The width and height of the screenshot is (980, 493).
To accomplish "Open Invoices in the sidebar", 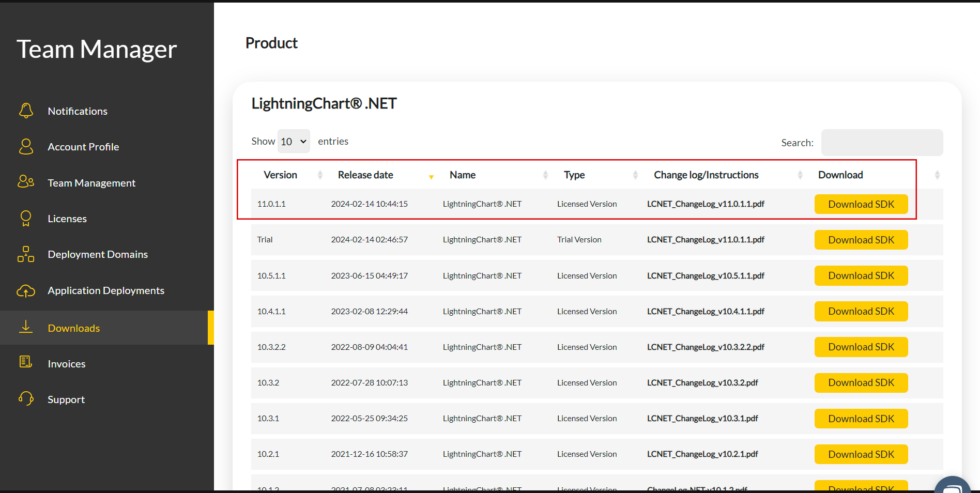I will tap(66, 364).
